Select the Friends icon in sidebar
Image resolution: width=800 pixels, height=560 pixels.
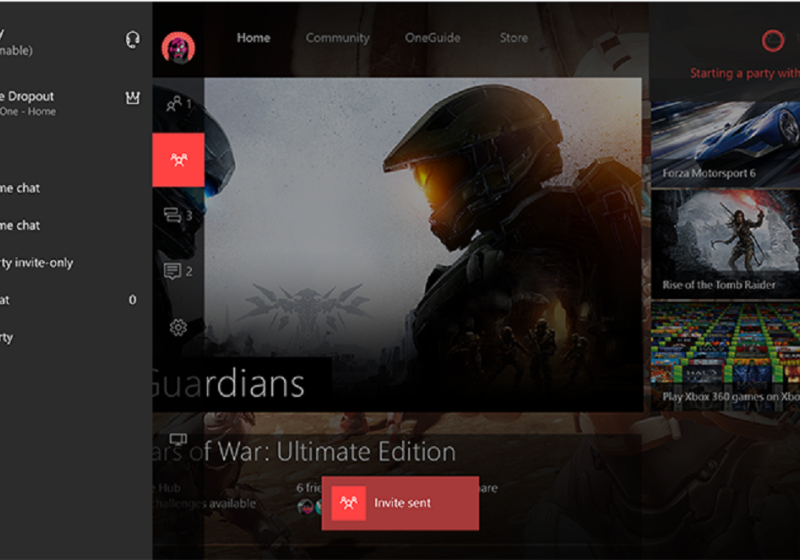point(178,103)
